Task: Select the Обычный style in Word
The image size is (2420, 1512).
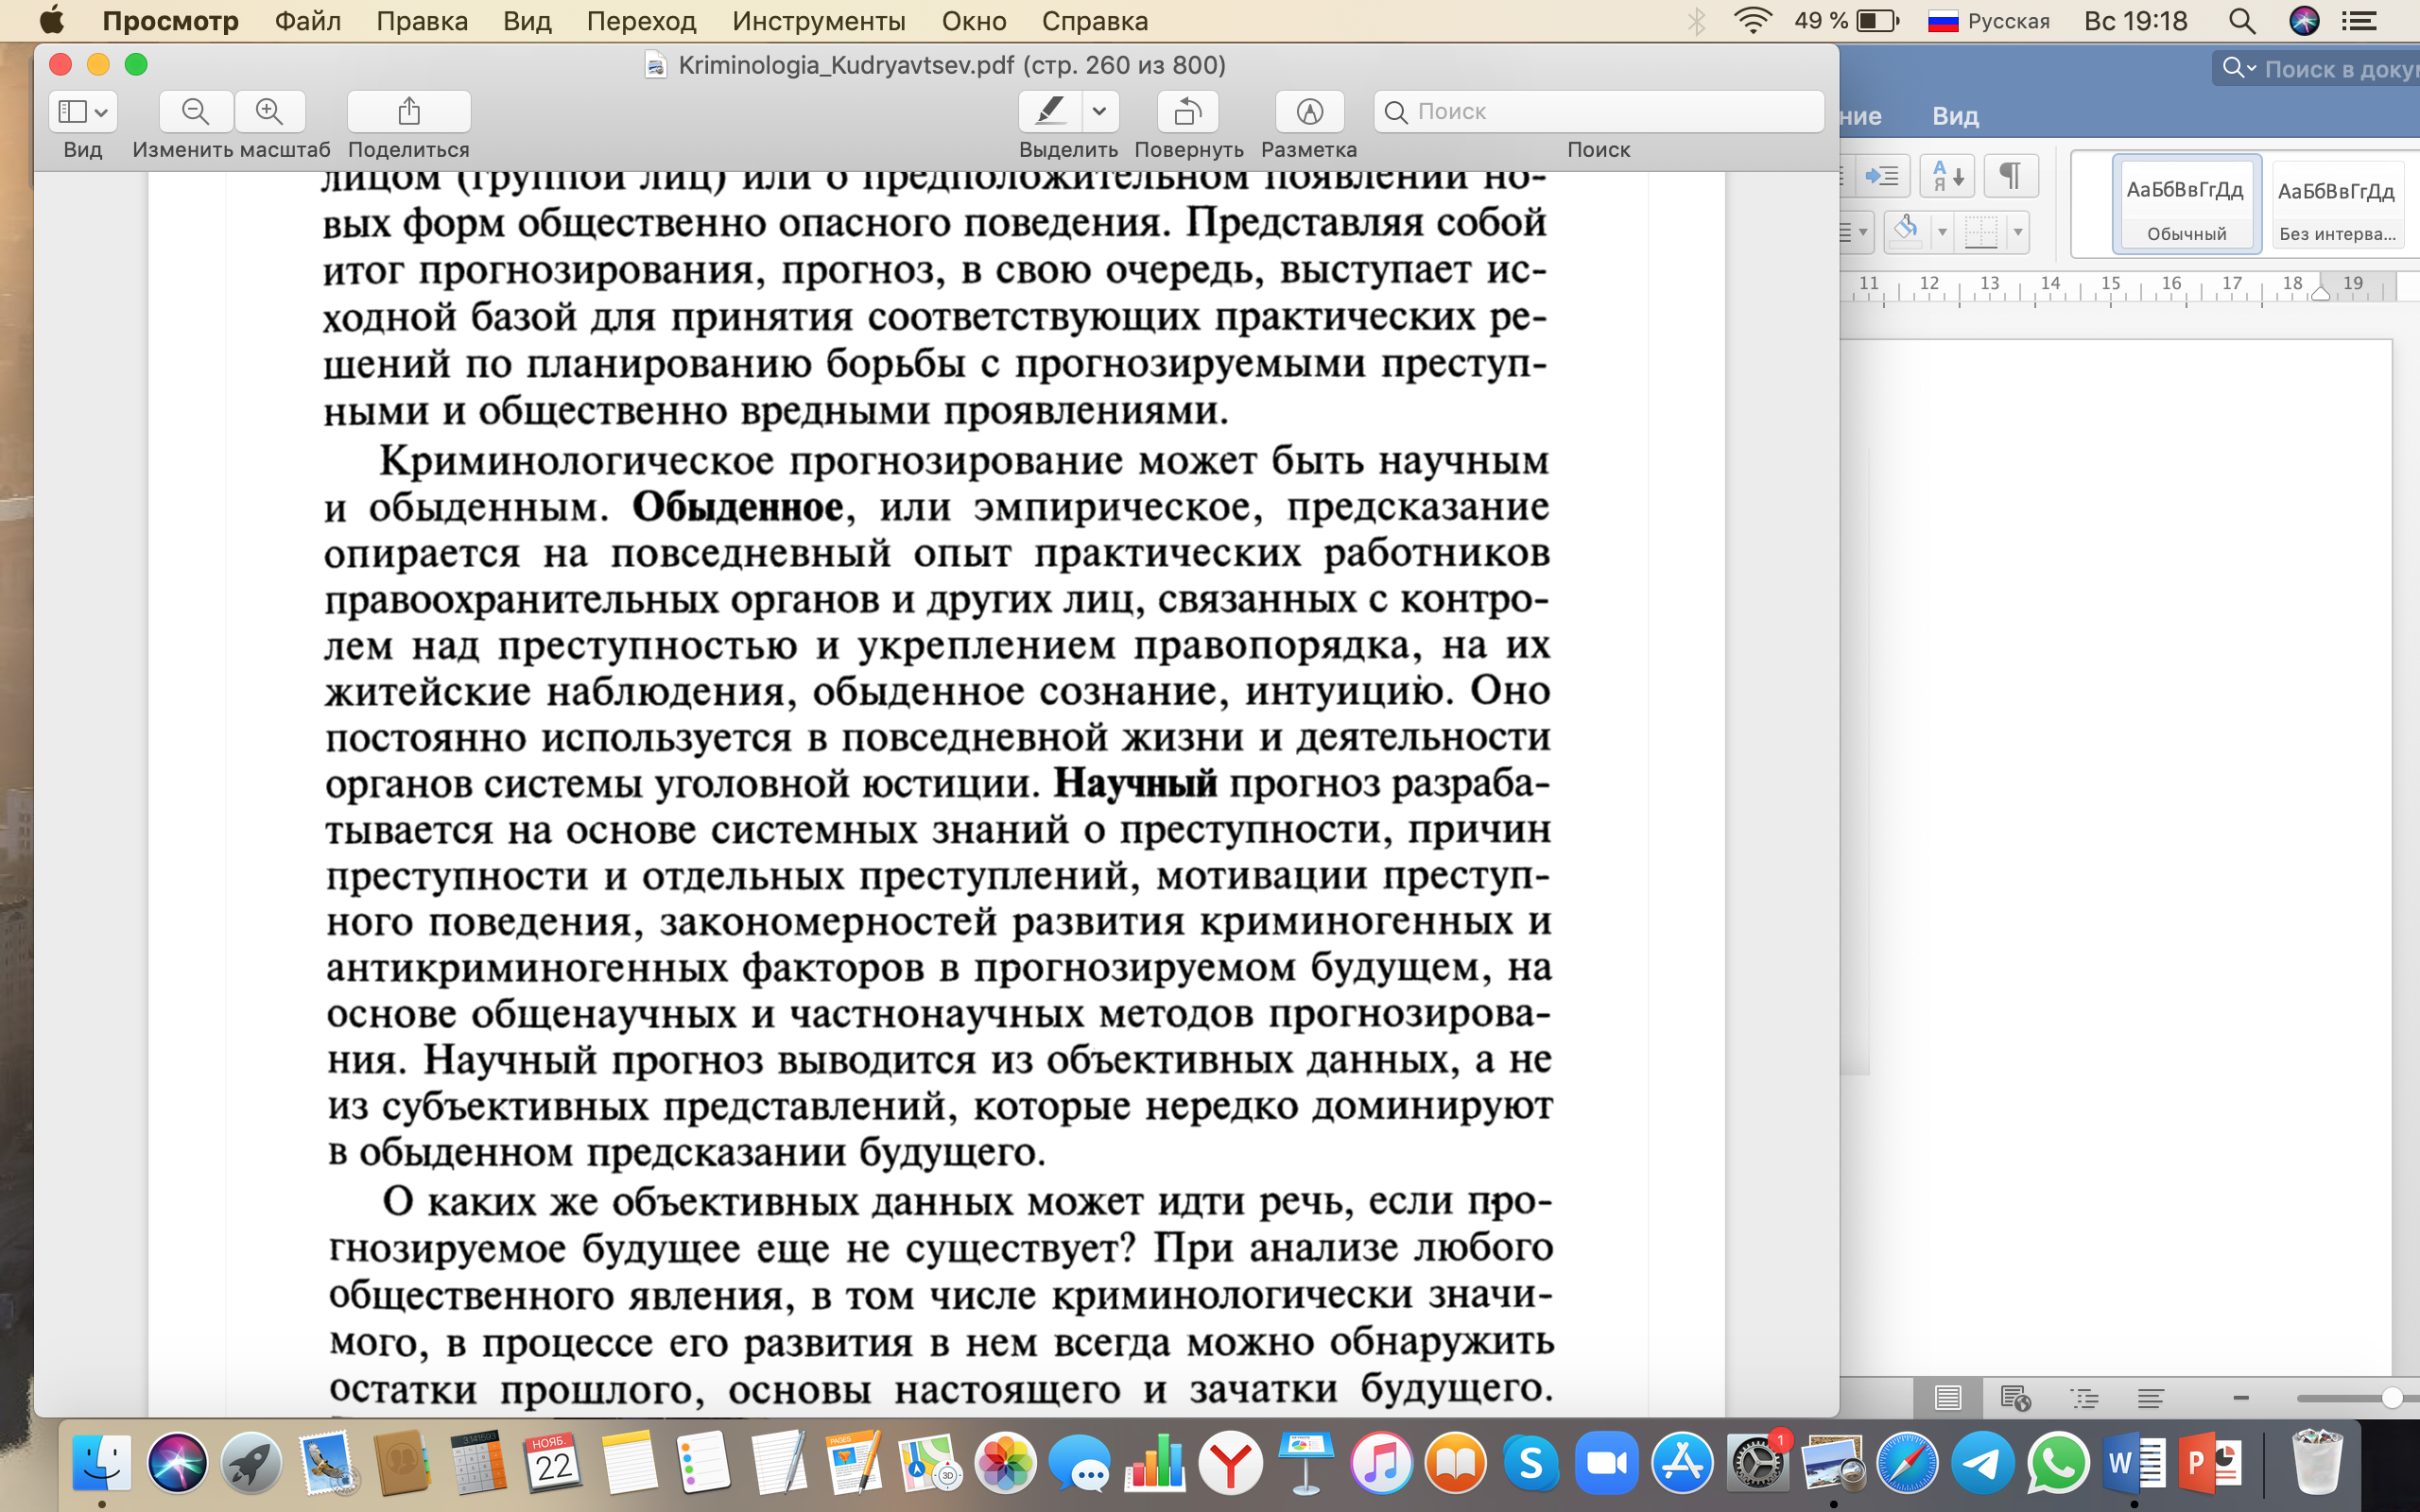Action: 2186,205
